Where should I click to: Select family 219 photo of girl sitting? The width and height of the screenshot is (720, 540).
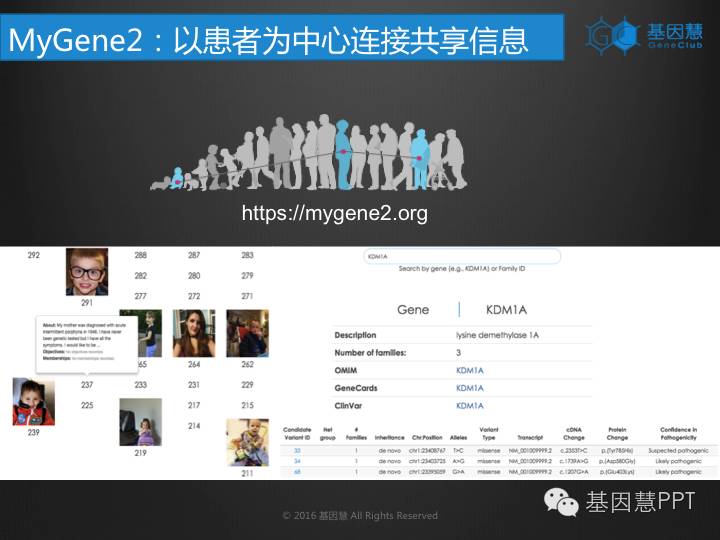click(140, 421)
